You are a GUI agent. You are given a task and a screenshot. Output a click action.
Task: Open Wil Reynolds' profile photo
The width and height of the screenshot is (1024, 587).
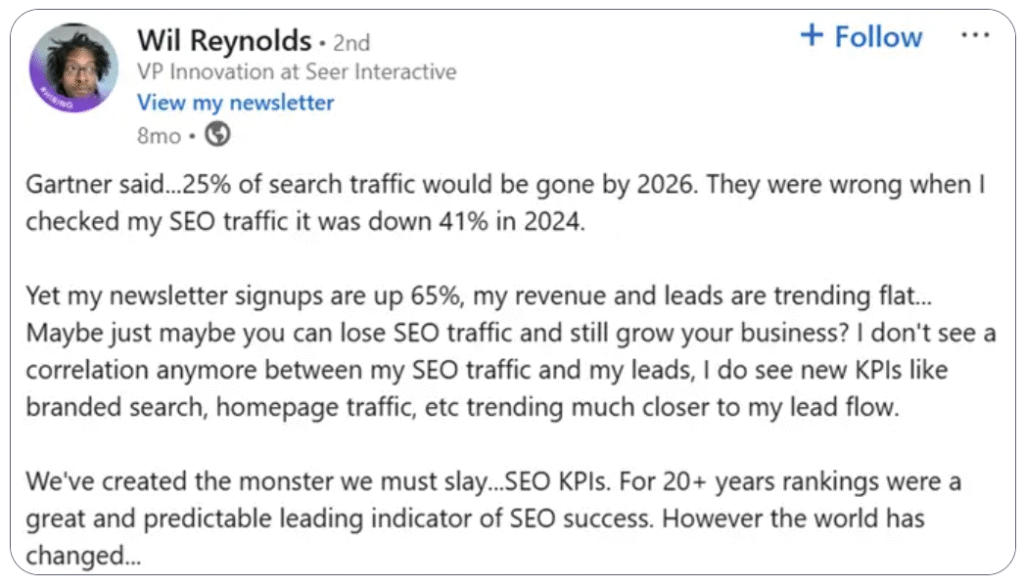click(74, 67)
